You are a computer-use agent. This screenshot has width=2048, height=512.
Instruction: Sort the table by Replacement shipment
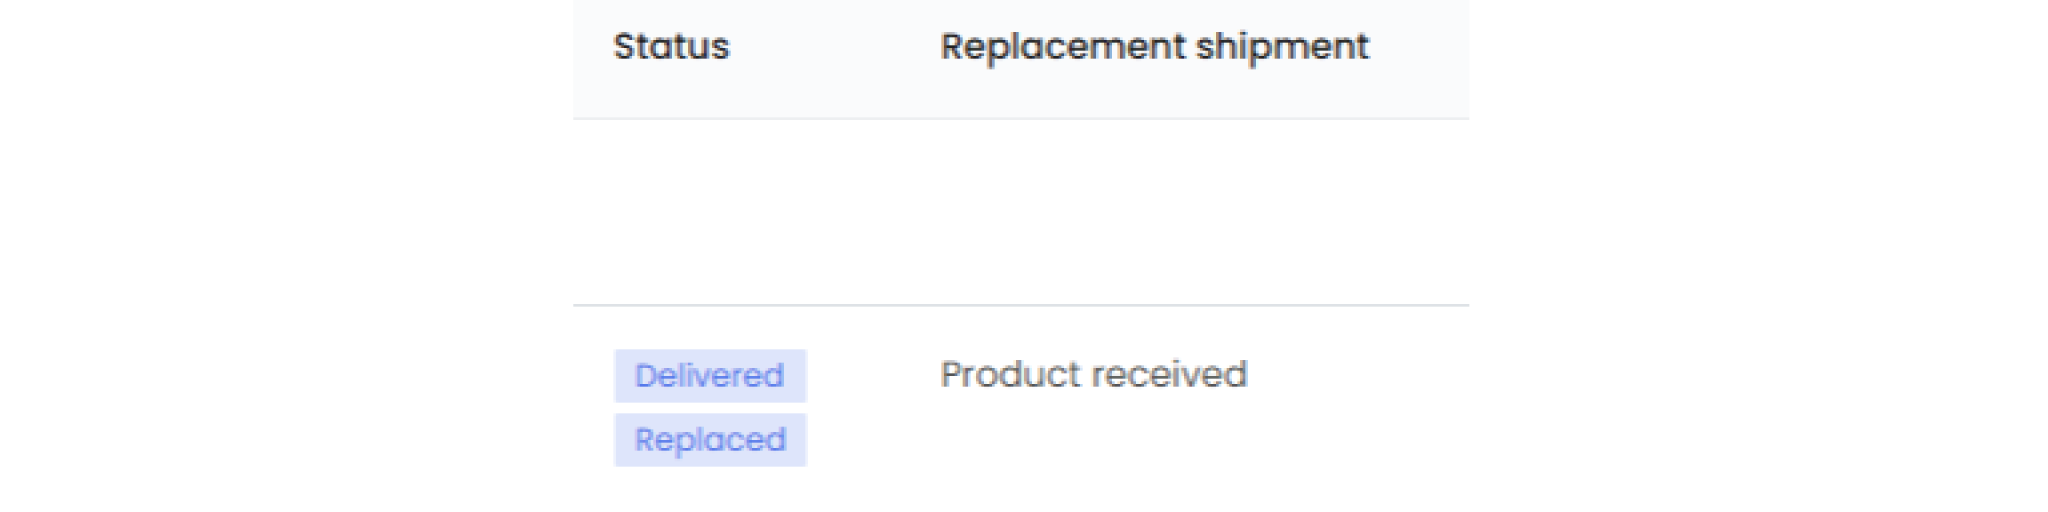point(1154,47)
